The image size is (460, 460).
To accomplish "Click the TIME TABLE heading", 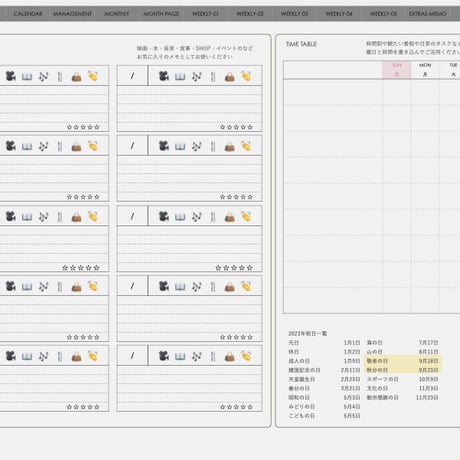I will 301,44.
